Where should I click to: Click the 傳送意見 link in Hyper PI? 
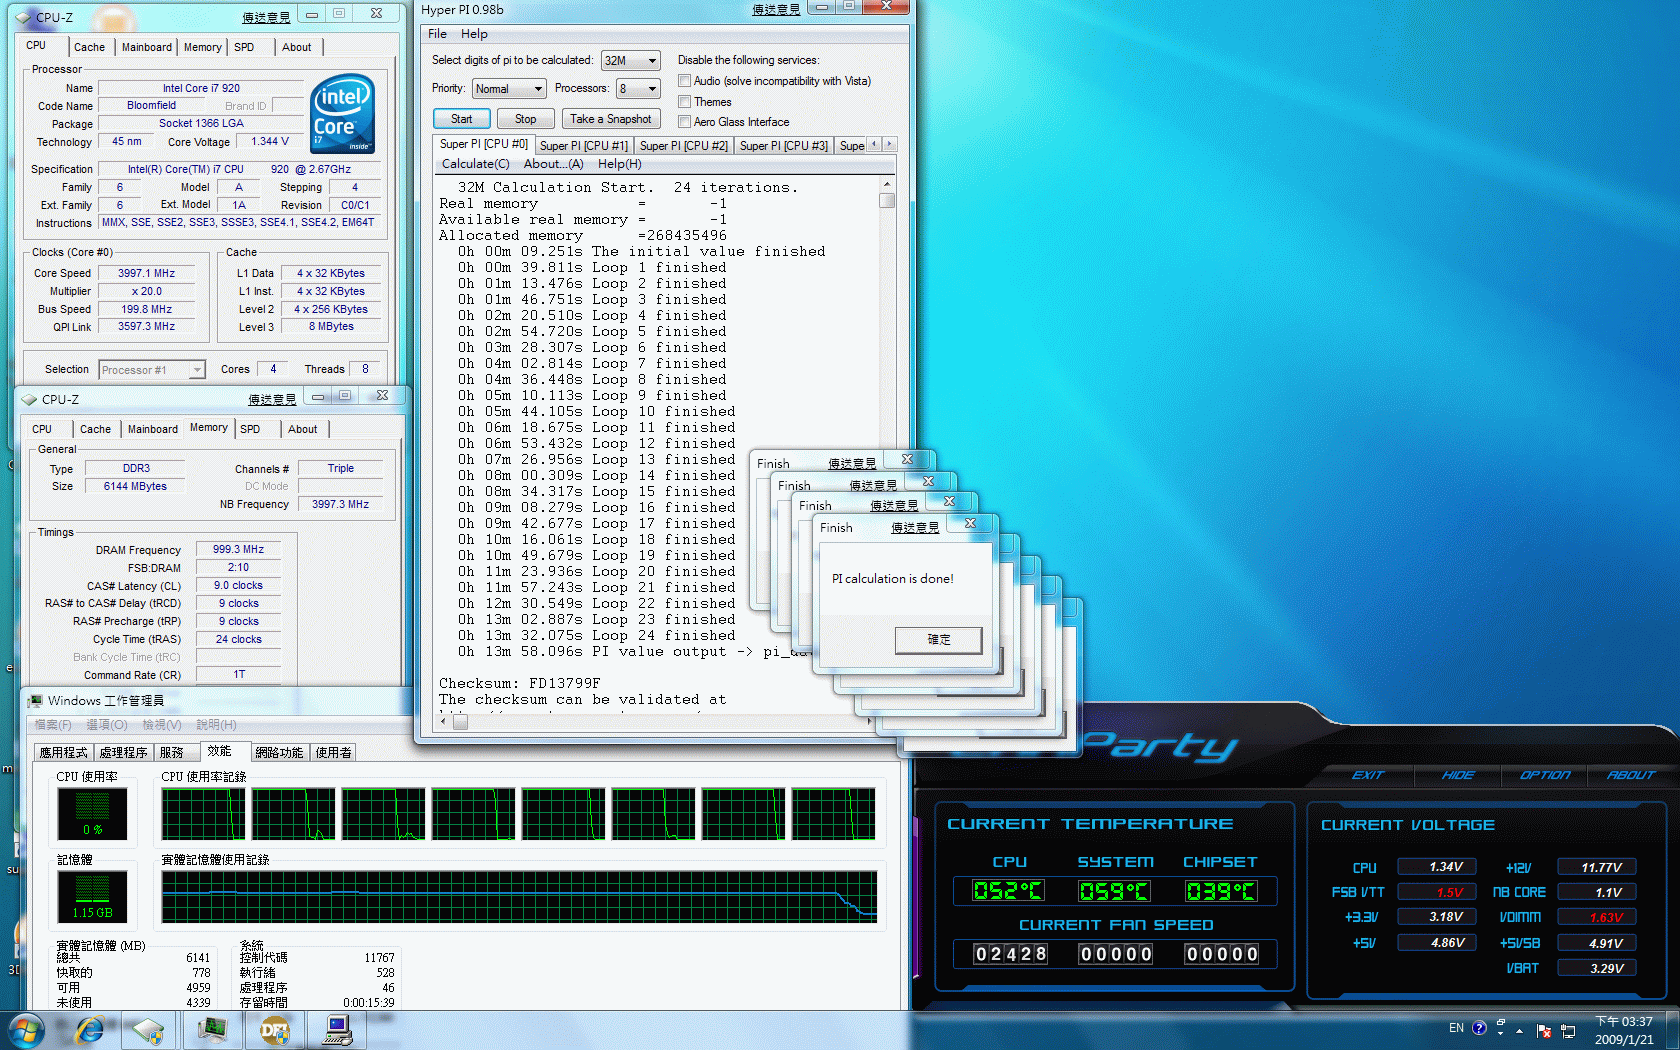776,10
